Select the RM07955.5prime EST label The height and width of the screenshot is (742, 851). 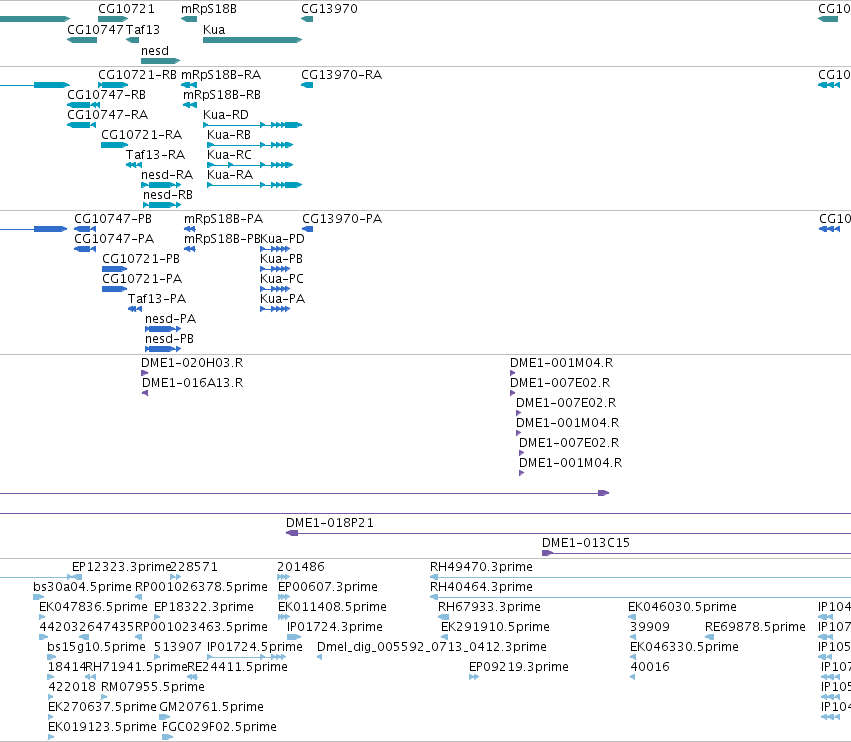153,688
